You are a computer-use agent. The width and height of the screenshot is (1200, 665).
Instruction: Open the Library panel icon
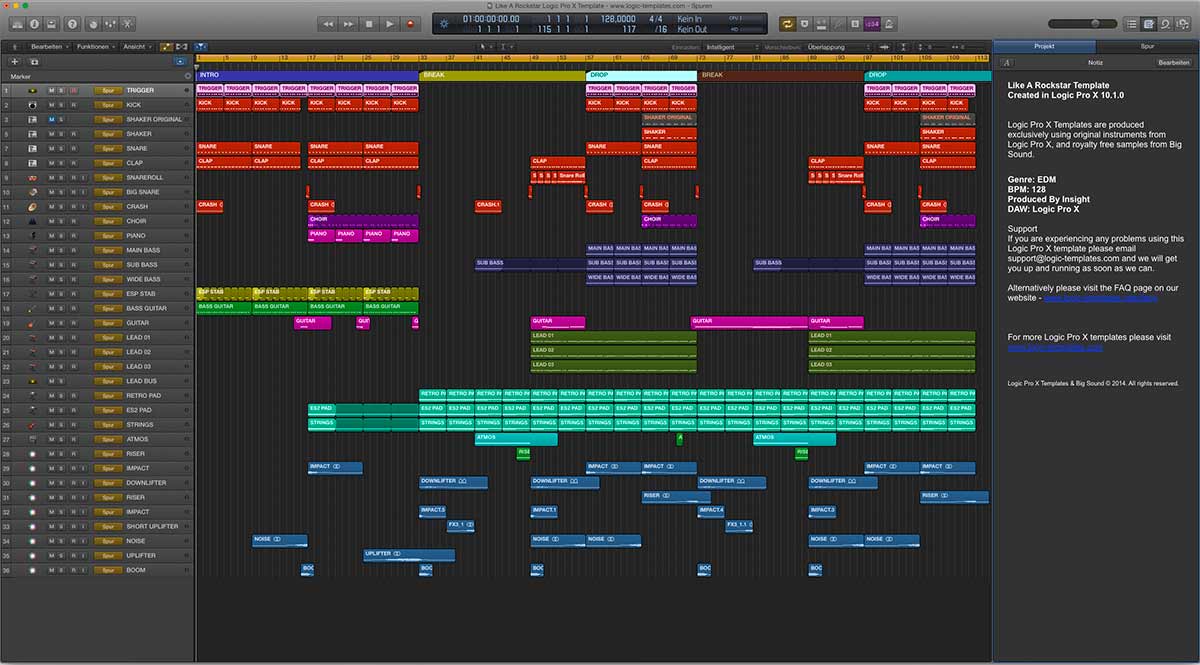[x=17, y=23]
